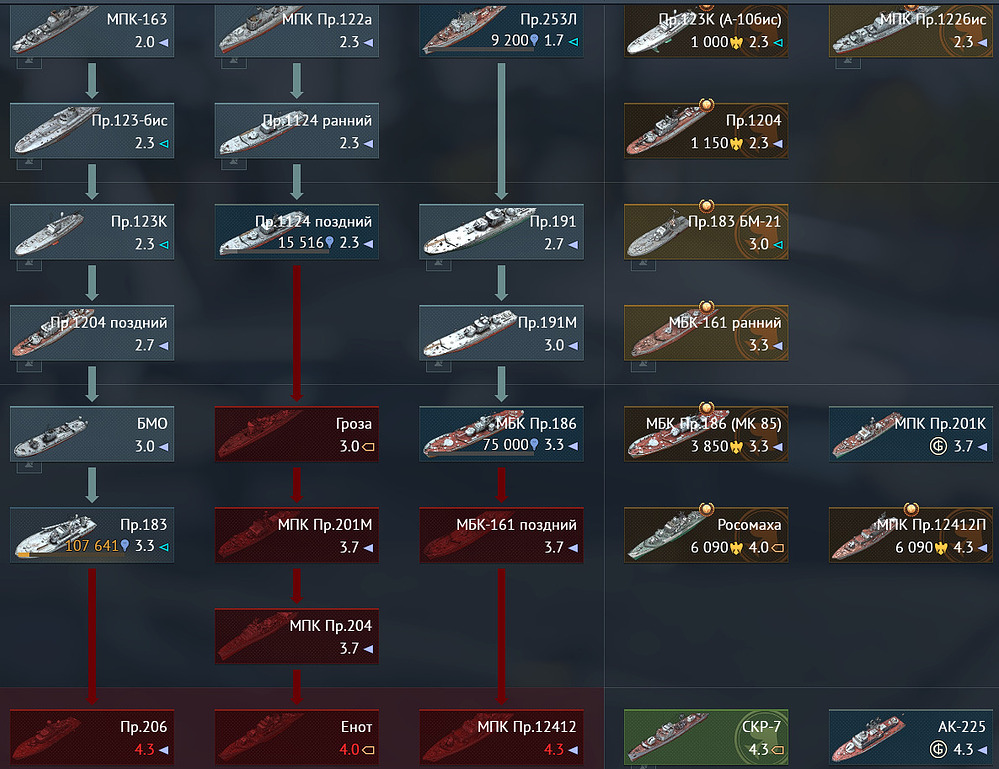Screen dimensions: 999x769
Task: Click the small tag under МПК-163 card
Action: point(29,62)
